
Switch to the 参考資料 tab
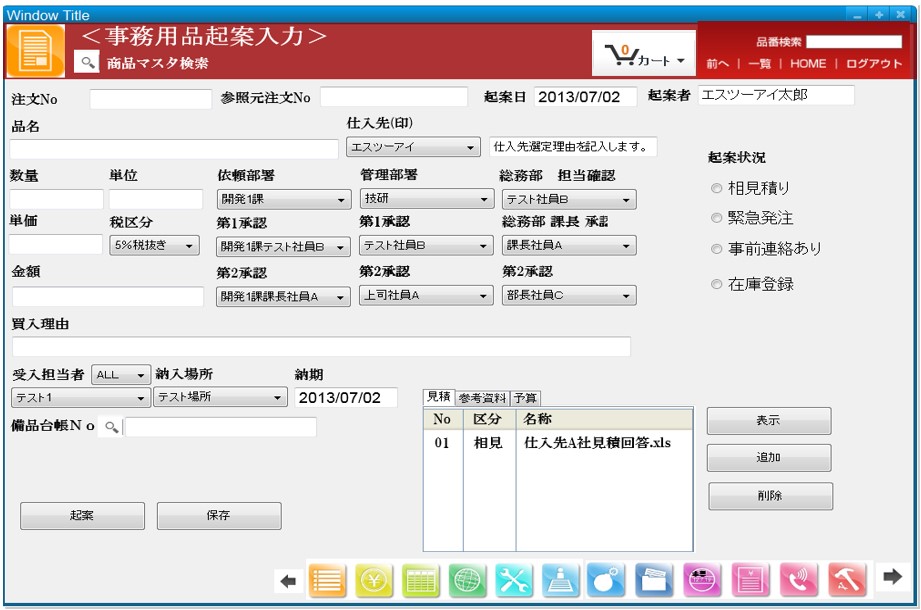click(482, 398)
